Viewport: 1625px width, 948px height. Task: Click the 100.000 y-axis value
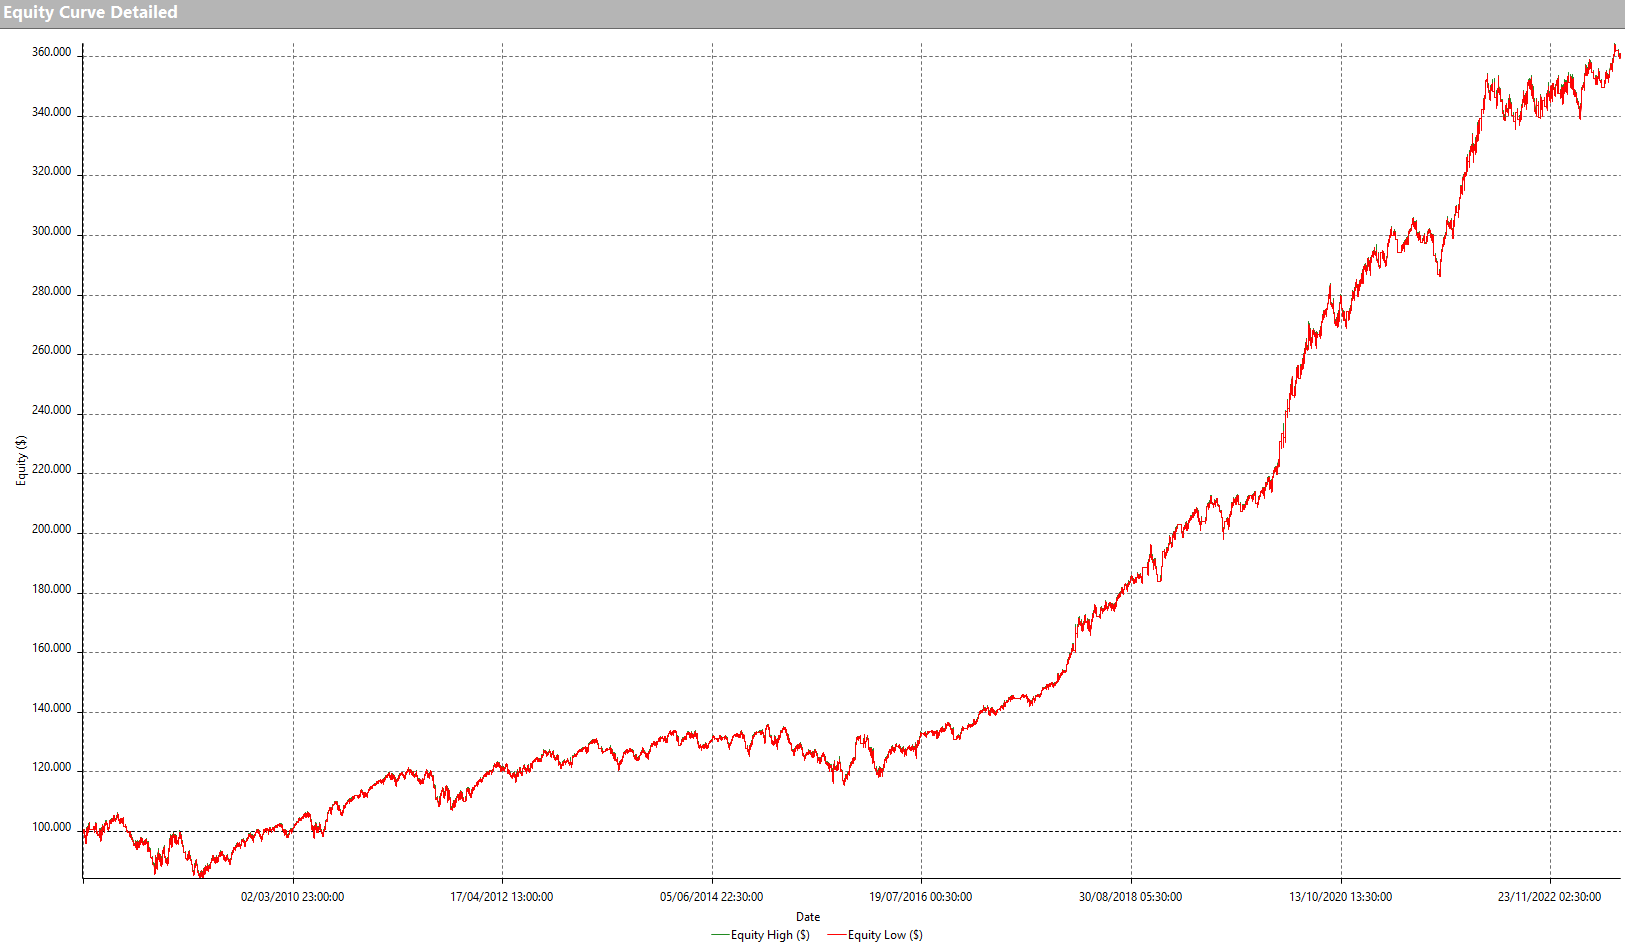[52, 827]
